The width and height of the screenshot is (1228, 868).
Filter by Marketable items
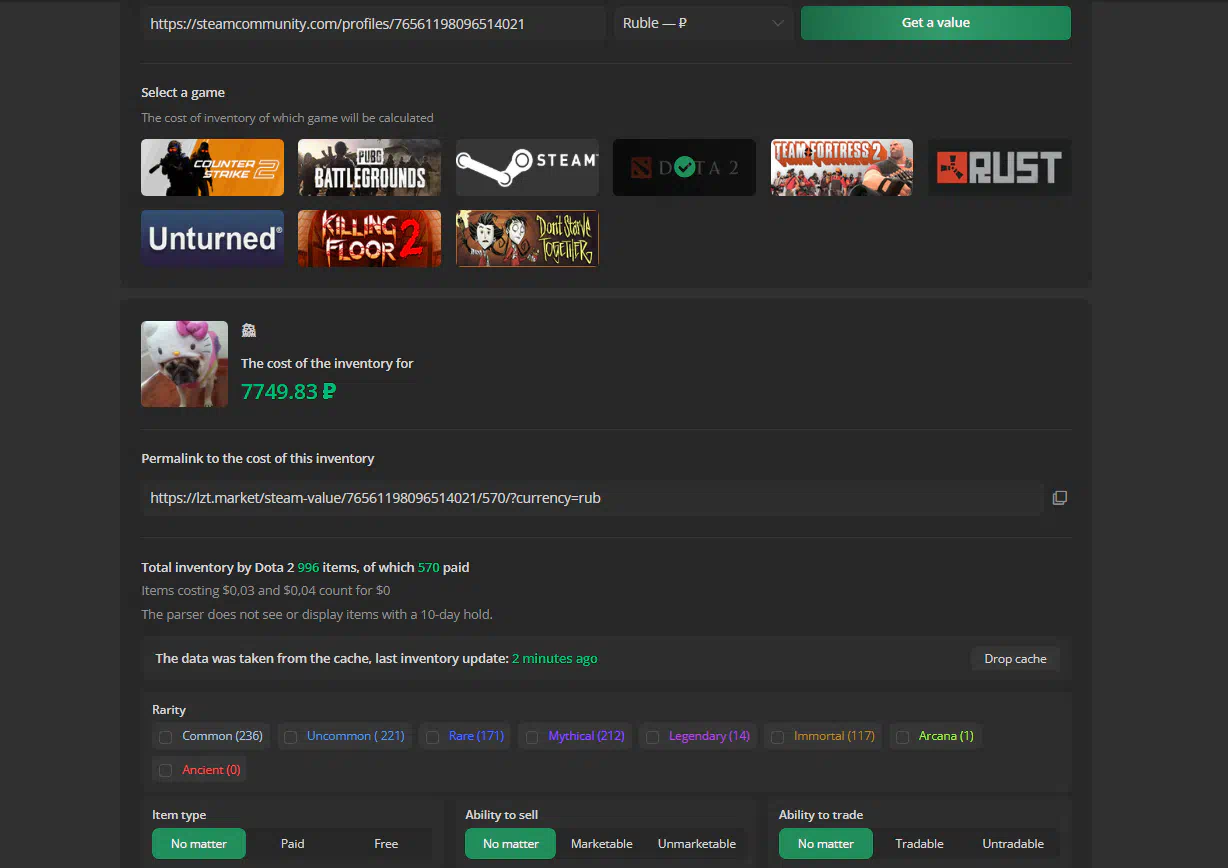tap(602, 844)
